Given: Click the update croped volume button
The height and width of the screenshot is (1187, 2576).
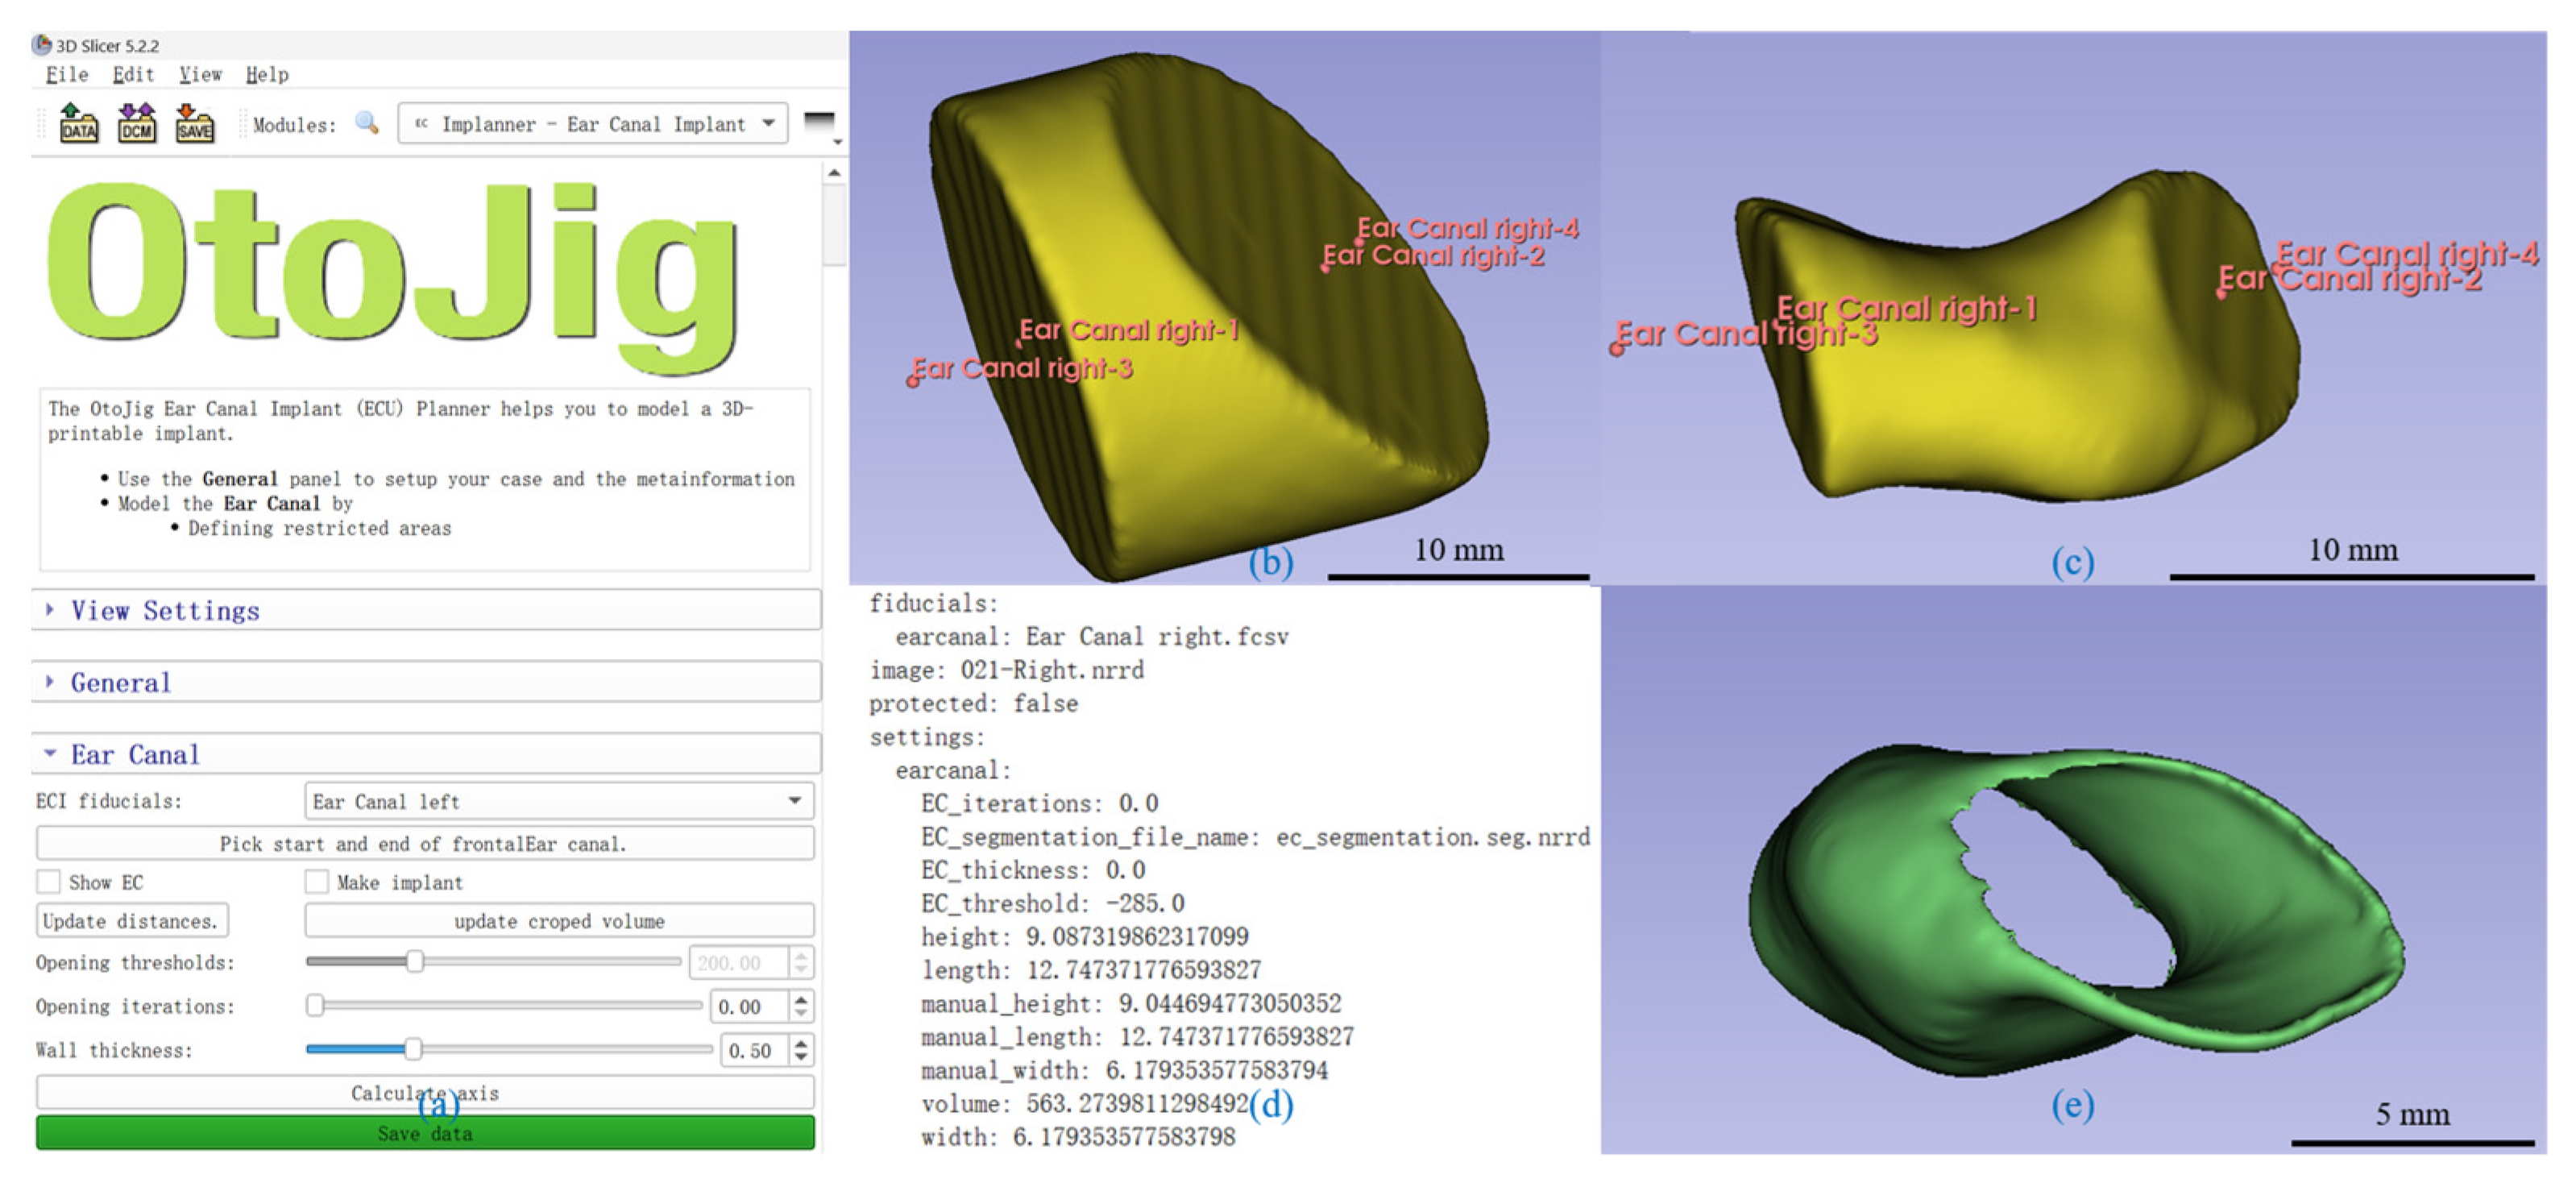Looking at the screenshot, I should (x=558, y=921).
